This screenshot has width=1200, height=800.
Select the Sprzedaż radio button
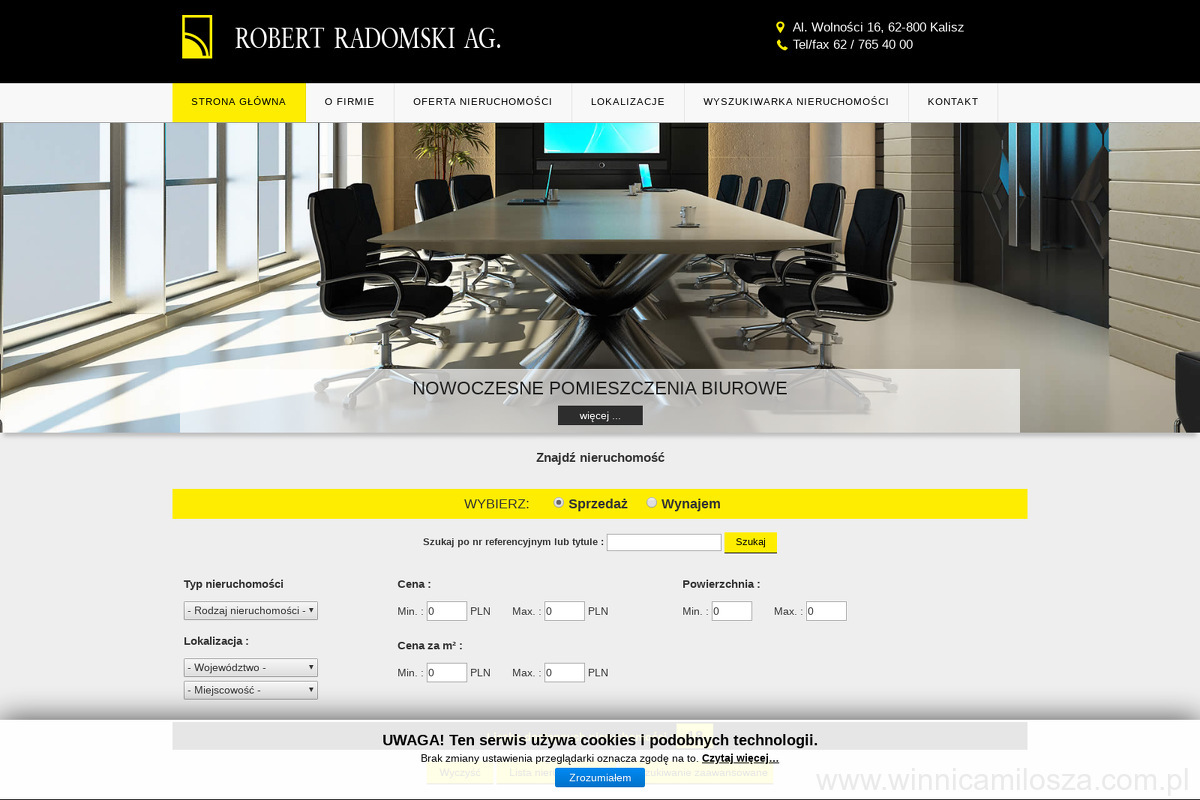tap(559, 503)
